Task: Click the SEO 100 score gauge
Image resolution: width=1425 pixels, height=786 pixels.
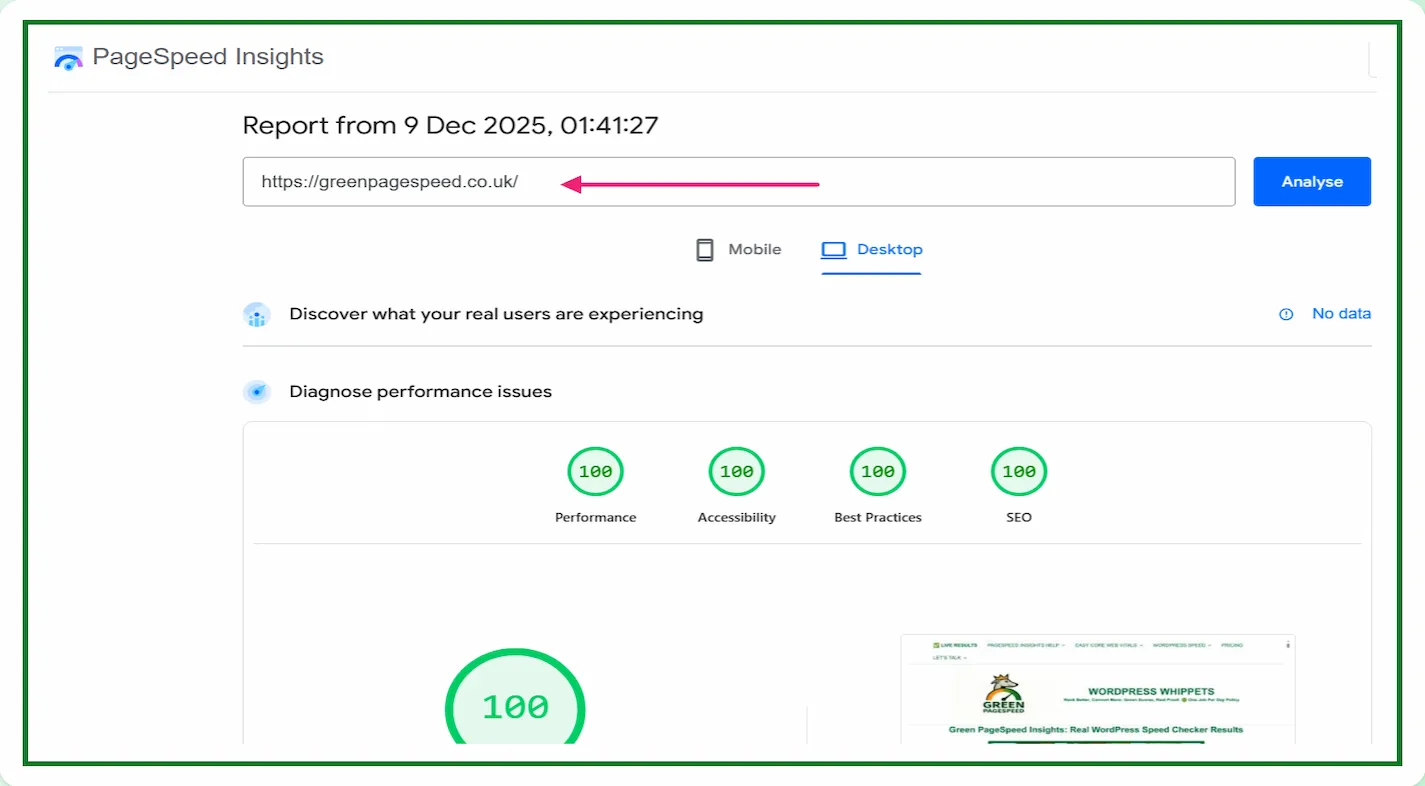Action: [x=1018, y=472]
